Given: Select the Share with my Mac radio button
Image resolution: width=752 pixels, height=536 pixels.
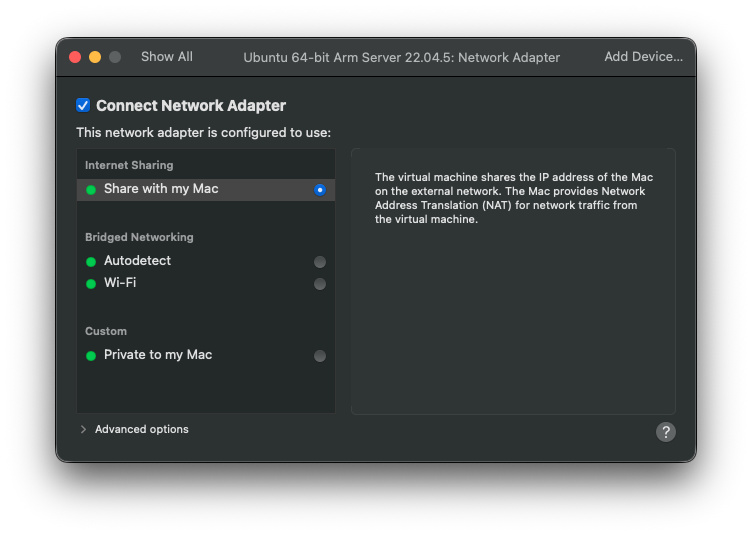Looking at the screenshot, I should [x=320, y=190].
